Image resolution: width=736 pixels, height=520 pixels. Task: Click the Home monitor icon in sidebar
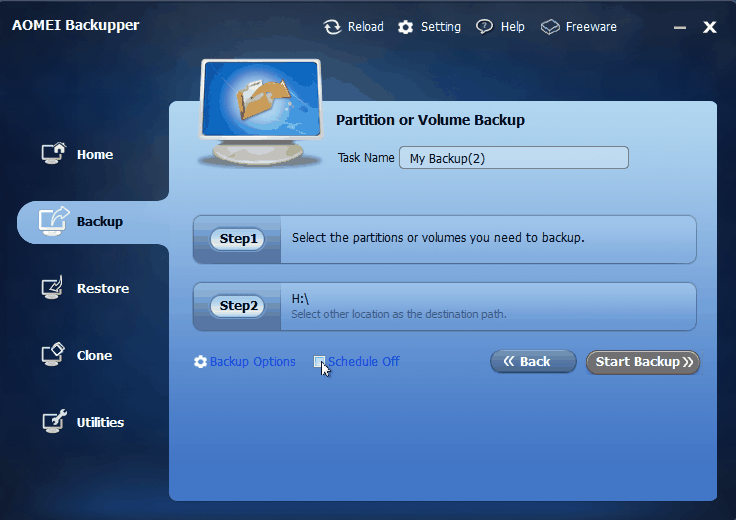54,153
